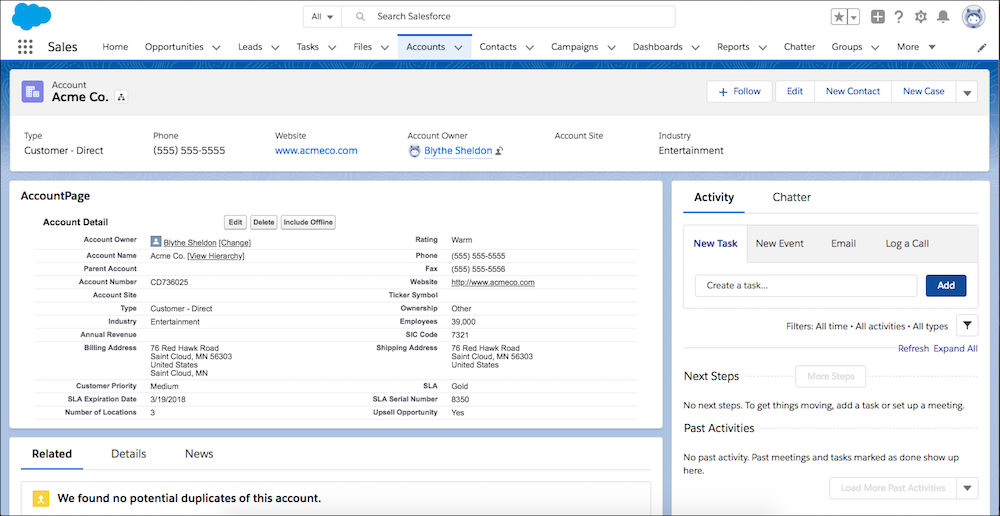The width and height of the screenshot is (1000, 516).
Task: Click Edit in Account Detail section
Action: (x=235, y=222)
